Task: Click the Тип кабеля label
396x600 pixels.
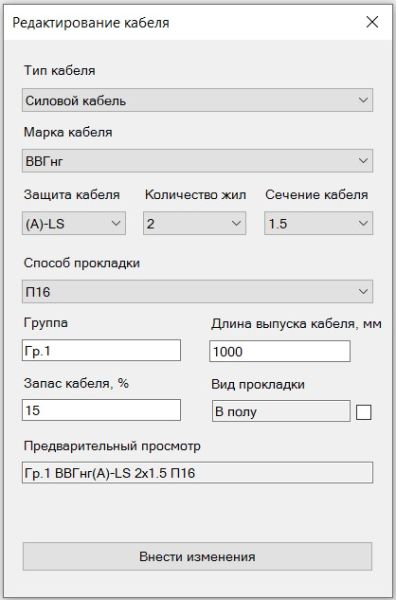Action: (60, 71)
